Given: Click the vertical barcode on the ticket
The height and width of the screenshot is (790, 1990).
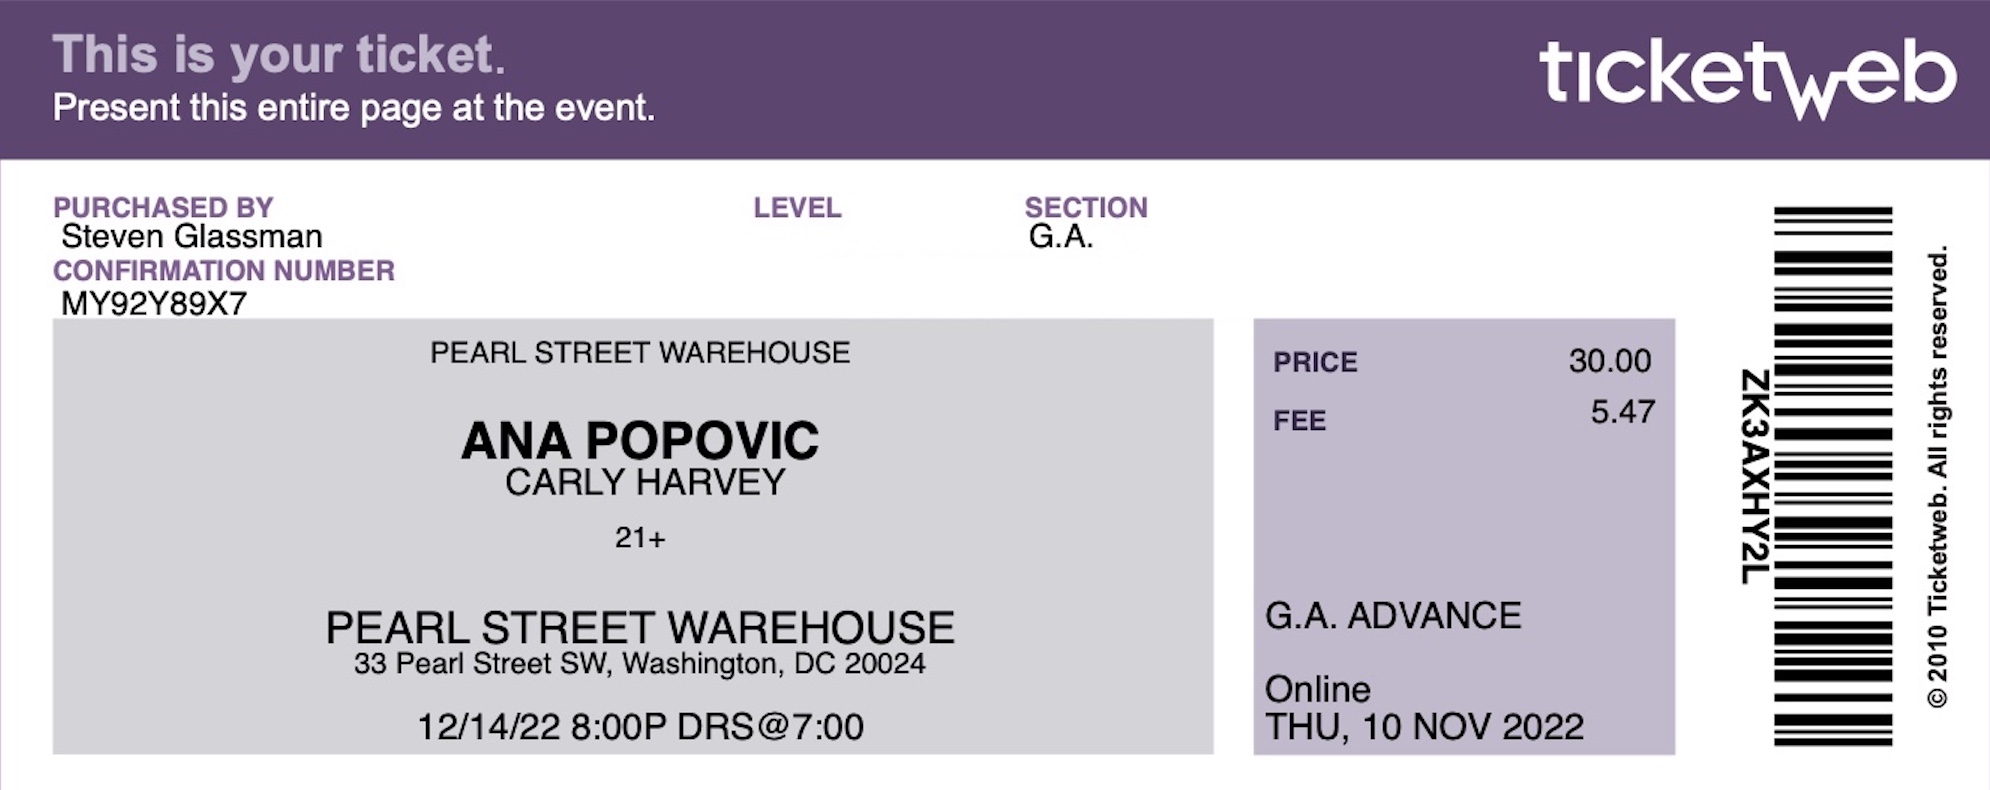Looking at the screenshot, I should click(1833, 476).
